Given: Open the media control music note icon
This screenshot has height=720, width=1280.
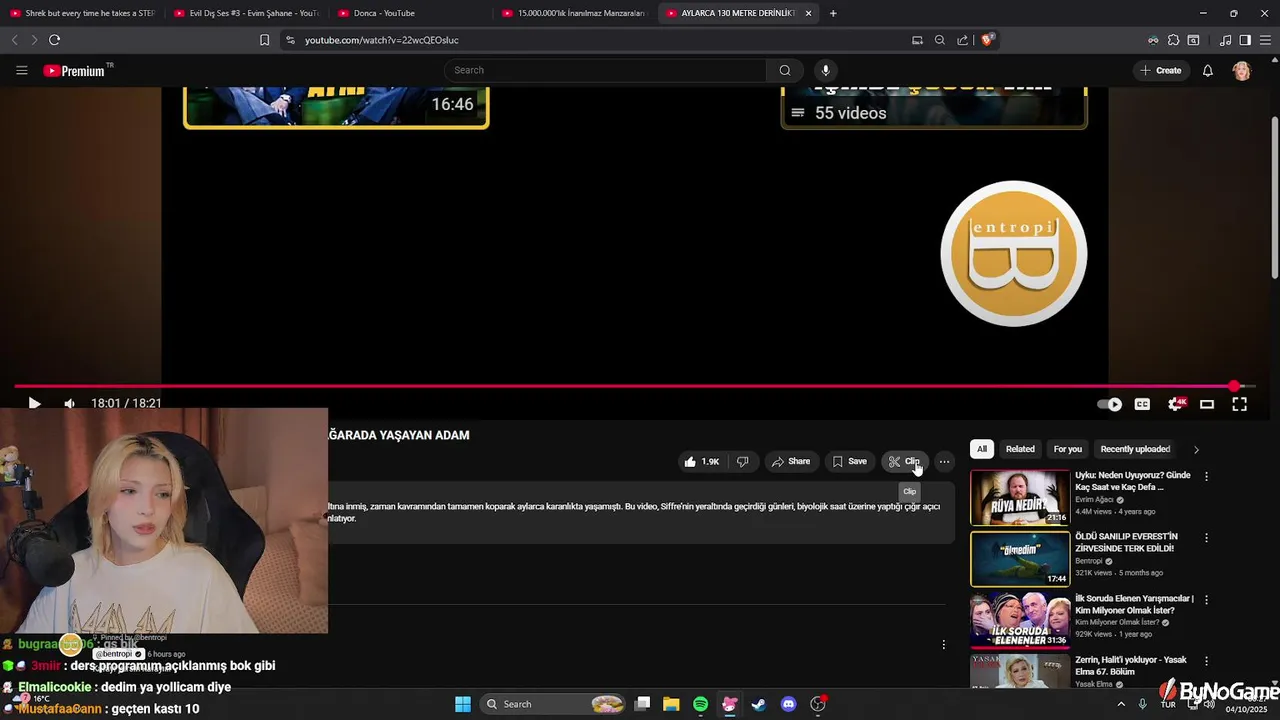Looking at the screenshot, I should point(1226,40).
